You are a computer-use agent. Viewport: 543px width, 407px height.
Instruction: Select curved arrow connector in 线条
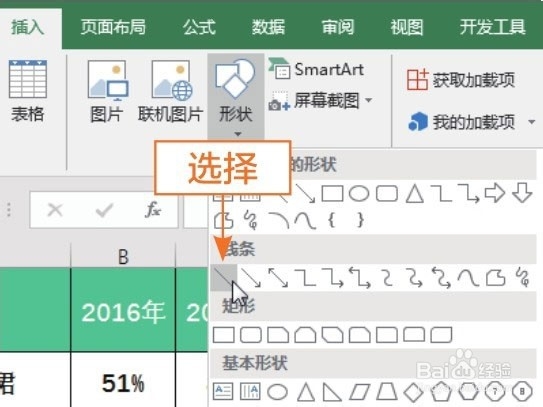(414, 278)
